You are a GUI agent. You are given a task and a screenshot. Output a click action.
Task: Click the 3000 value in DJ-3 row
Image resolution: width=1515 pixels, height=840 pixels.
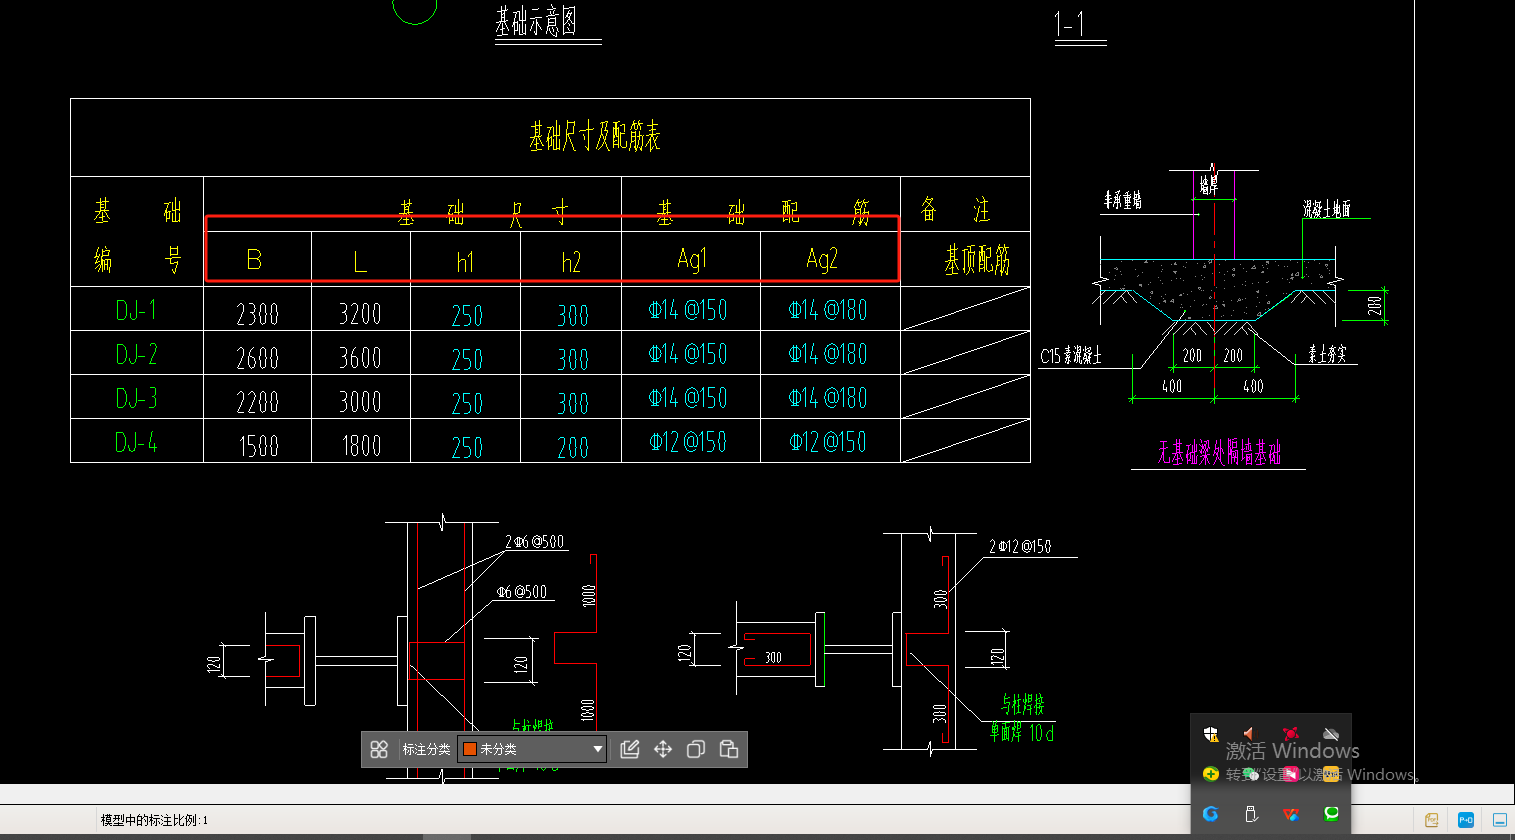[x=360, y=402]
